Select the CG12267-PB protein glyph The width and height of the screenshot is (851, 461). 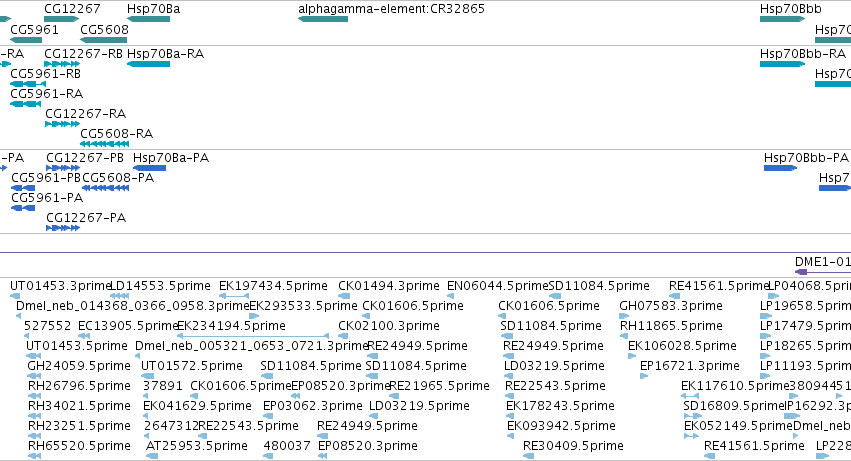point(63,168)
